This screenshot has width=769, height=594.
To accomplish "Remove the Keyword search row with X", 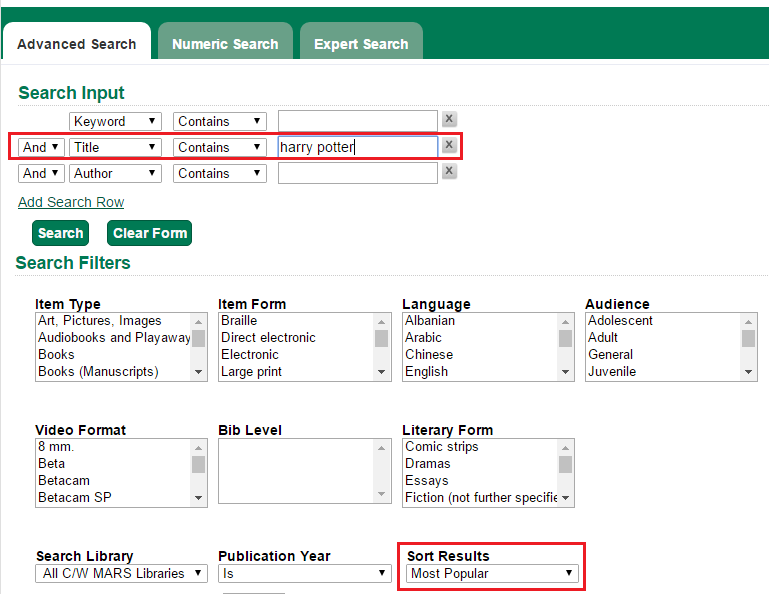I will [x=449, y=120].
